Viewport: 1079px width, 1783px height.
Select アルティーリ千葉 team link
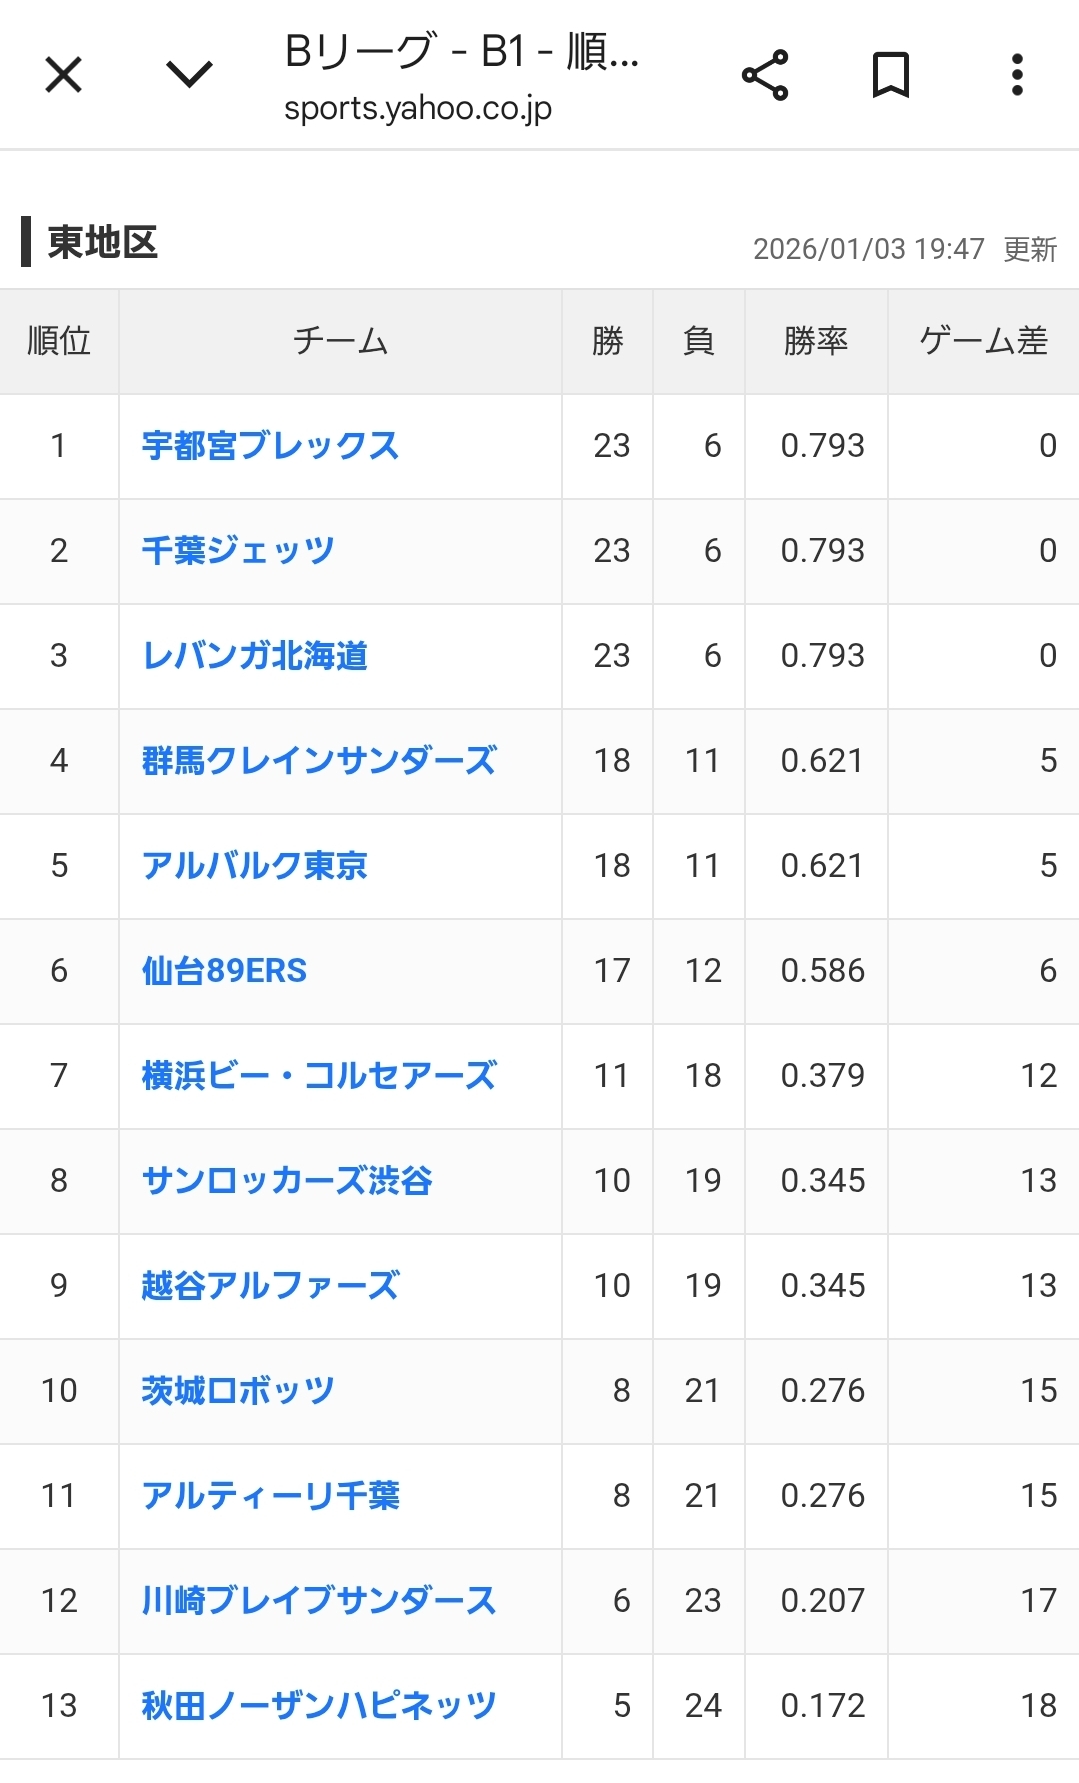click(271, 1496)
